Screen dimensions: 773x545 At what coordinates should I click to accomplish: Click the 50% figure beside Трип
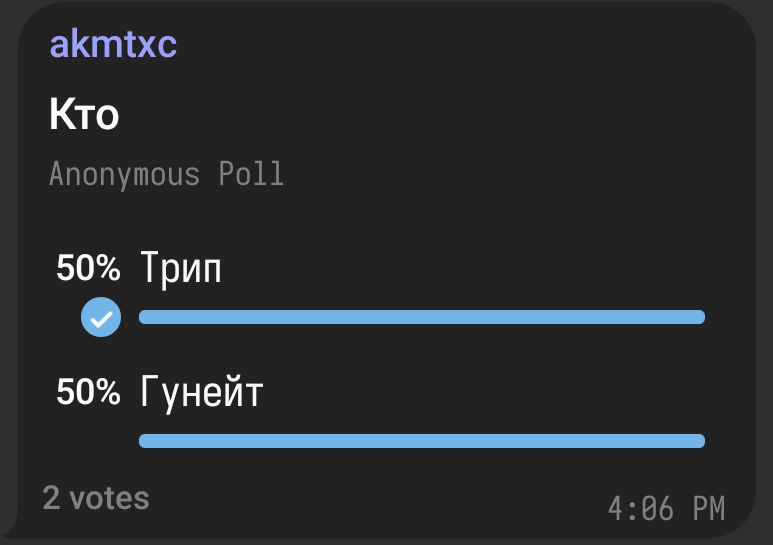click(x=88, y=268)
